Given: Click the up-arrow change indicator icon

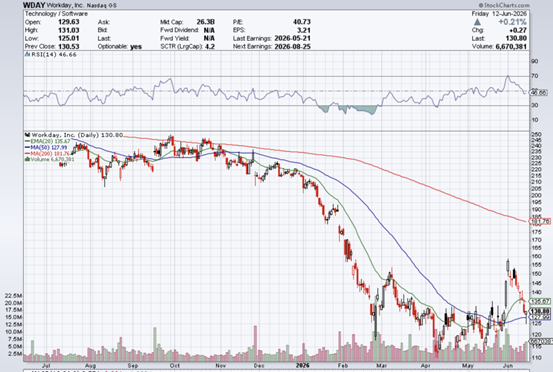Looking at the screenshot, I should (477, 22).
